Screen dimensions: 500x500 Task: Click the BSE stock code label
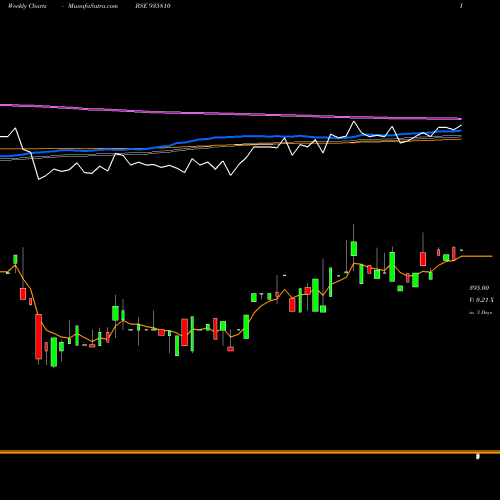(x=153, y=6)
